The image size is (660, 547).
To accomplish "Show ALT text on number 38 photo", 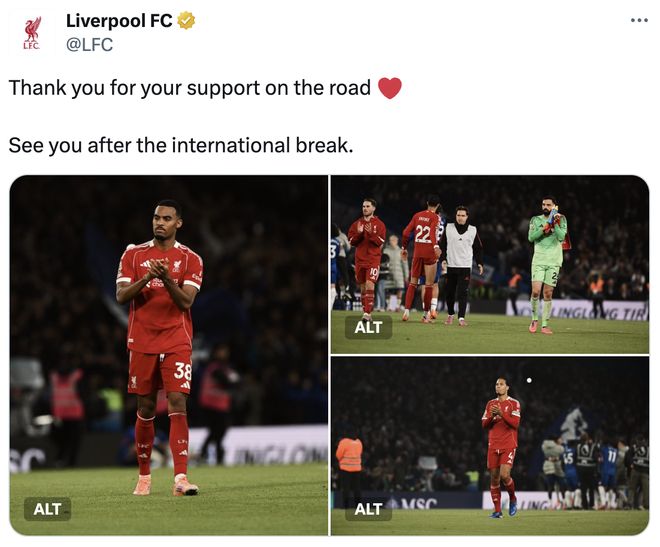I will click(48, 509).
